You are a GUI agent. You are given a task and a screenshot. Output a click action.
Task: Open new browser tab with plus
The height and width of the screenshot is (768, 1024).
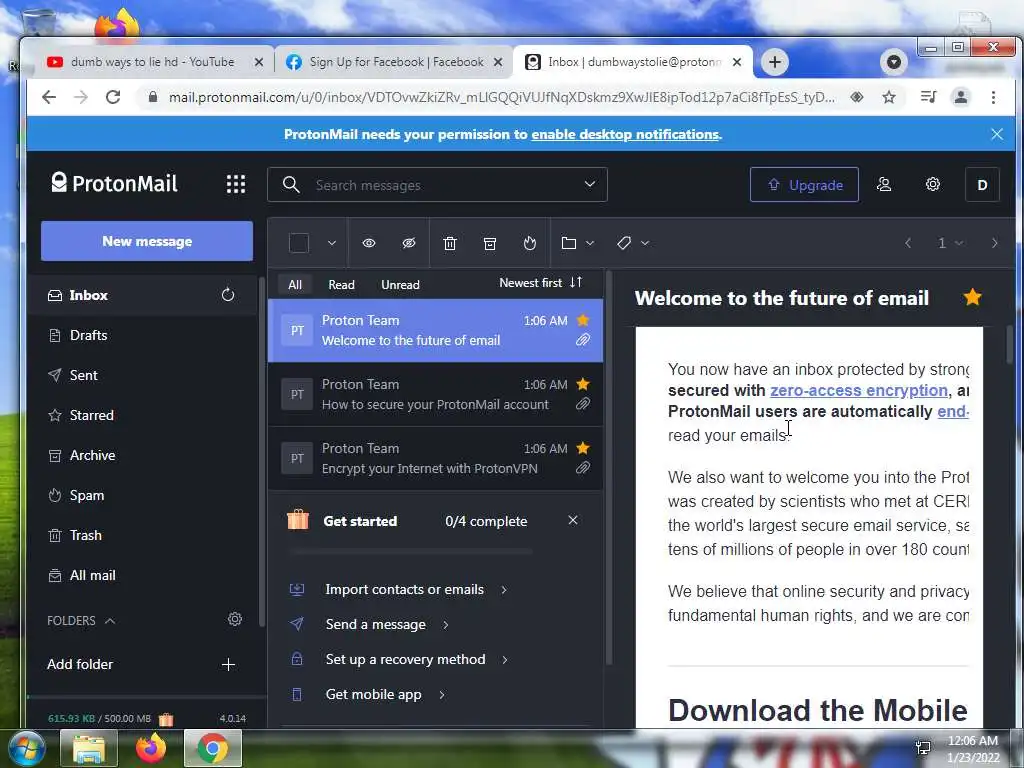775,62
